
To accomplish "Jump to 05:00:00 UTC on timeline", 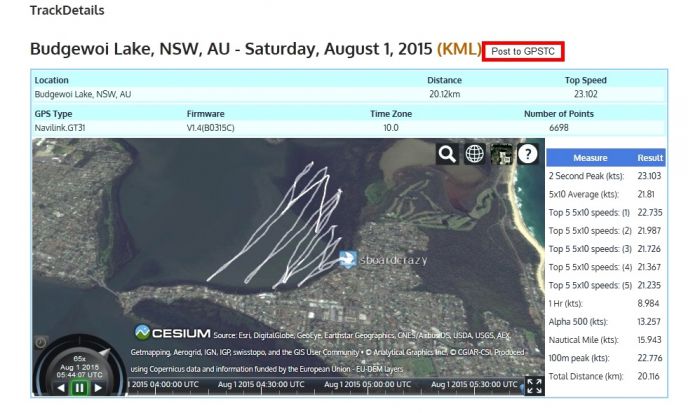I will pyautogui.click(x=367, y=384).
